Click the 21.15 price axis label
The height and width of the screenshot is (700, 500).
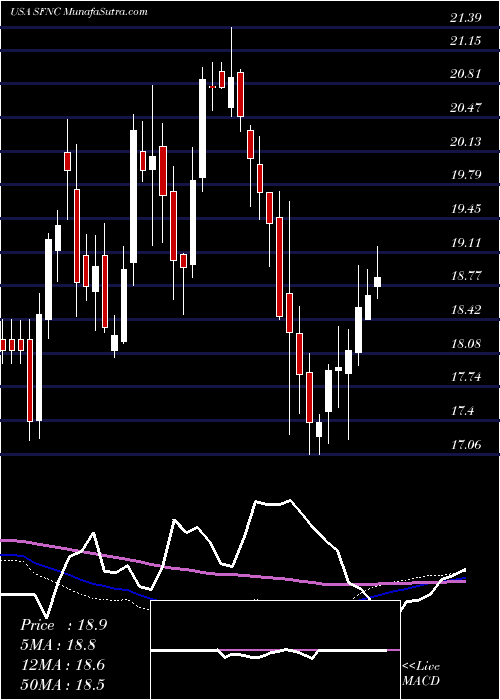coord(466,41)
